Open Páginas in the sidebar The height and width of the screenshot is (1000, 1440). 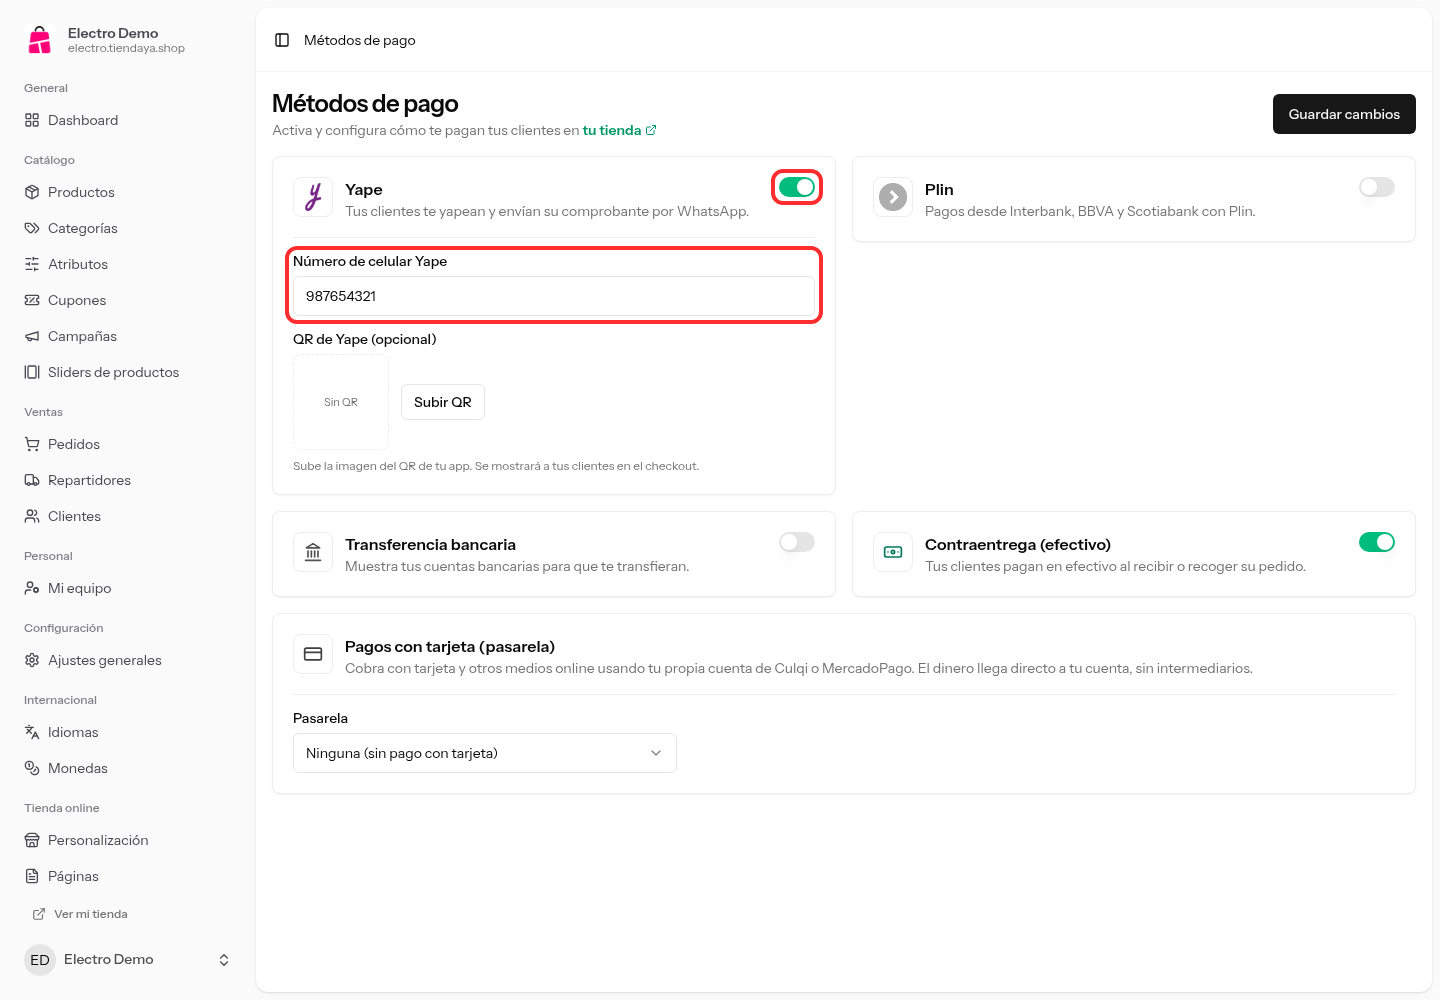[128, 876]
